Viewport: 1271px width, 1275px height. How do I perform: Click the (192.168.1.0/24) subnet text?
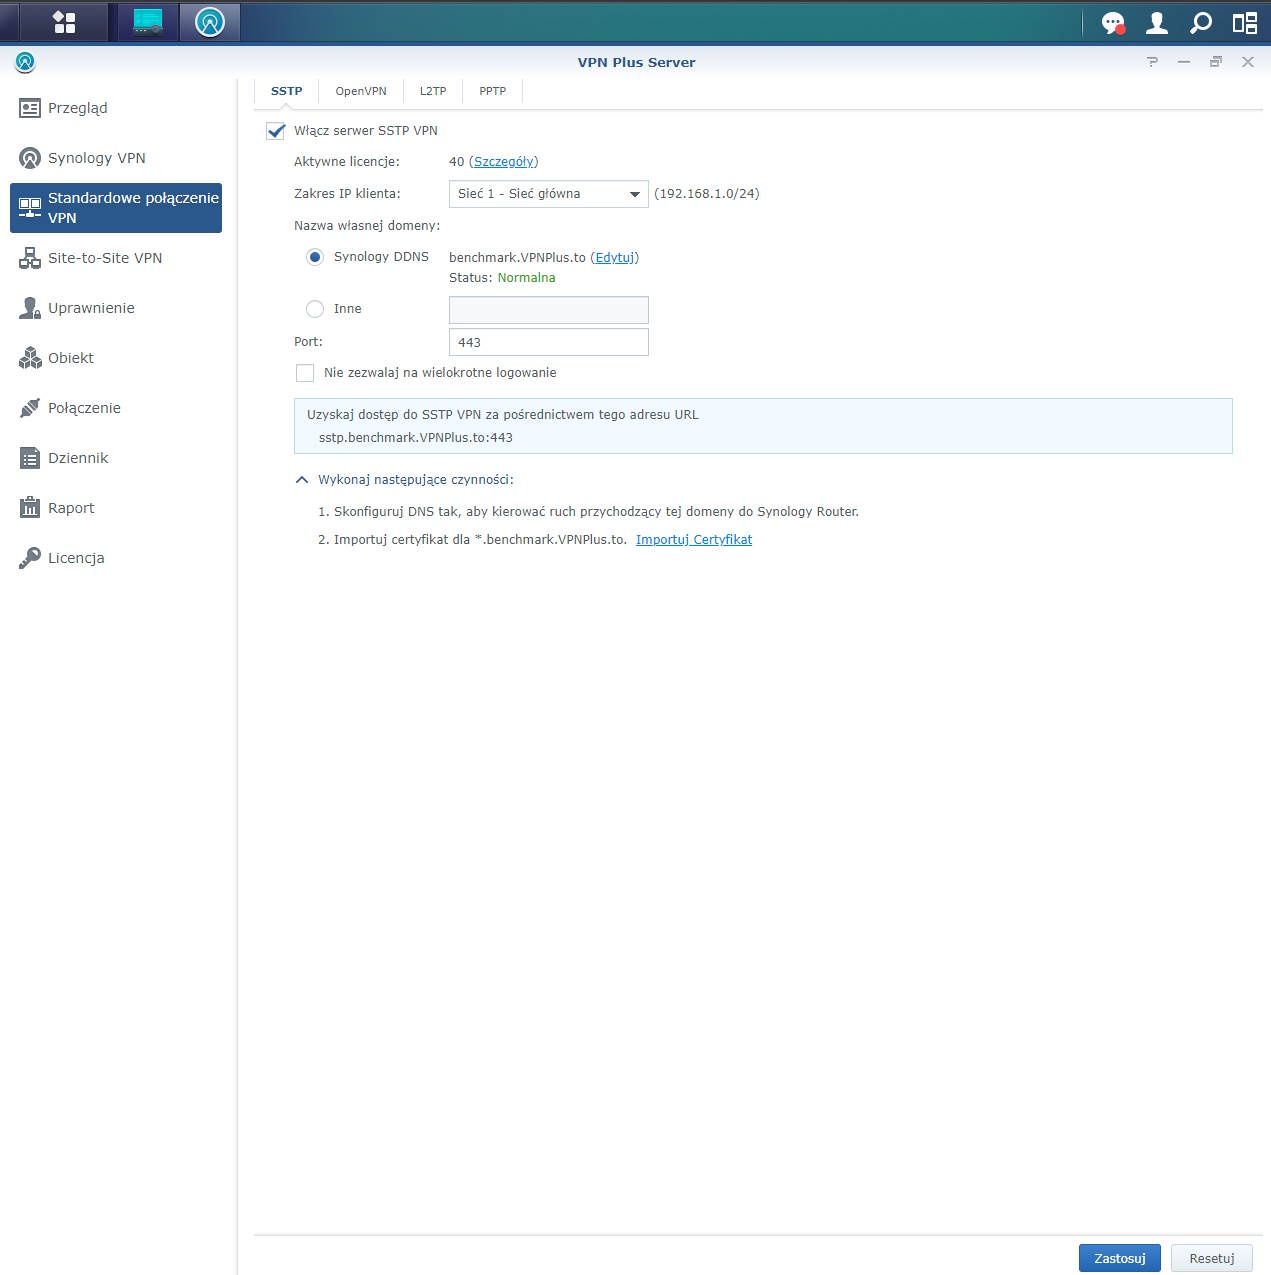point(707,194)
